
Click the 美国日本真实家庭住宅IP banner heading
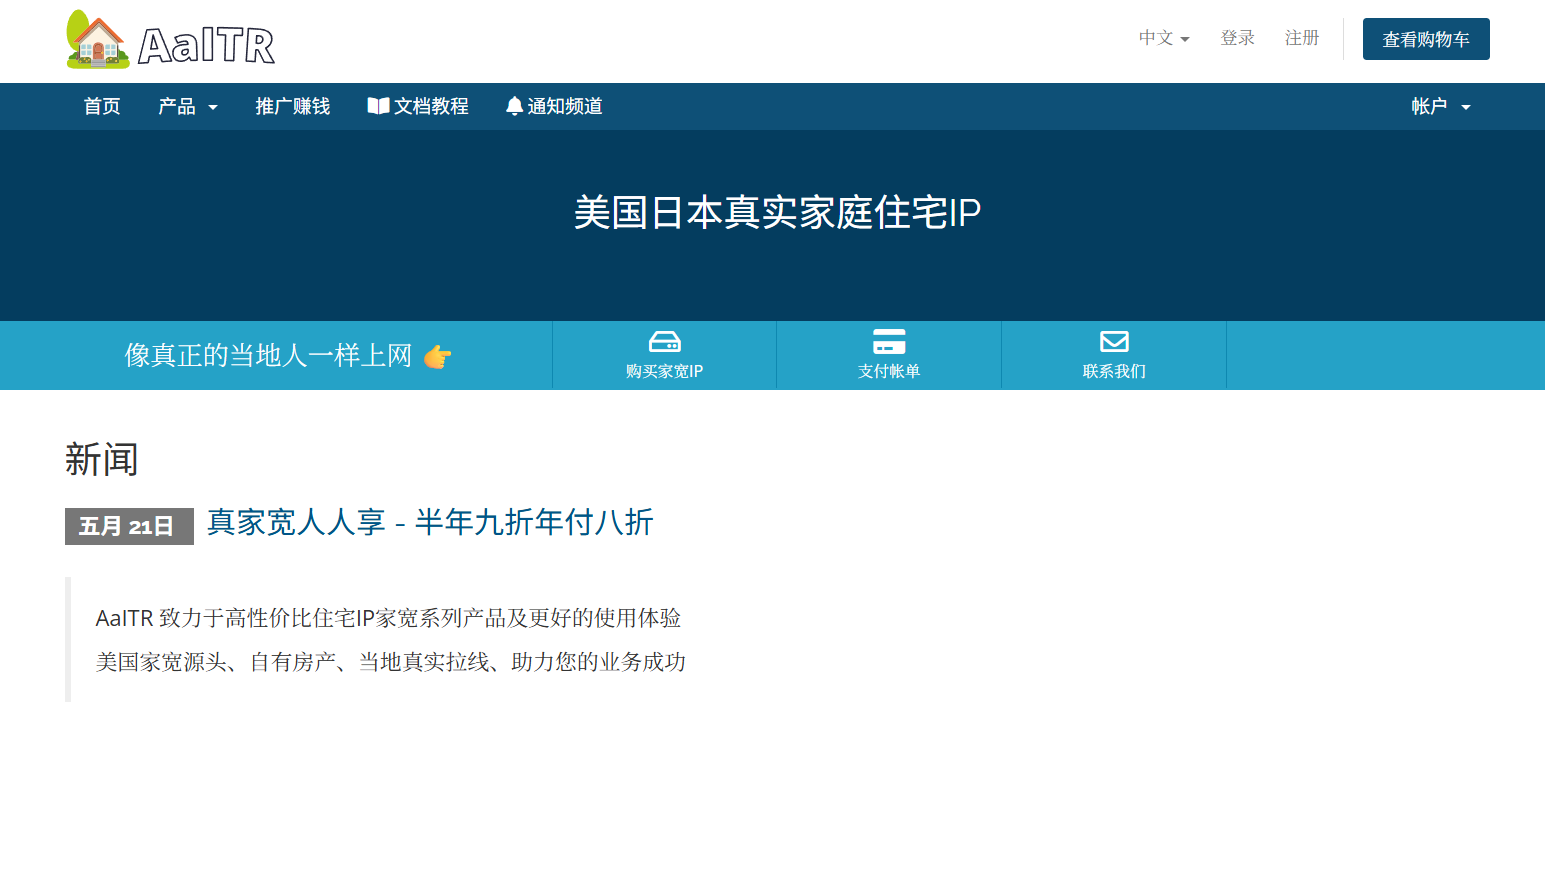click(x=777, y=213)
